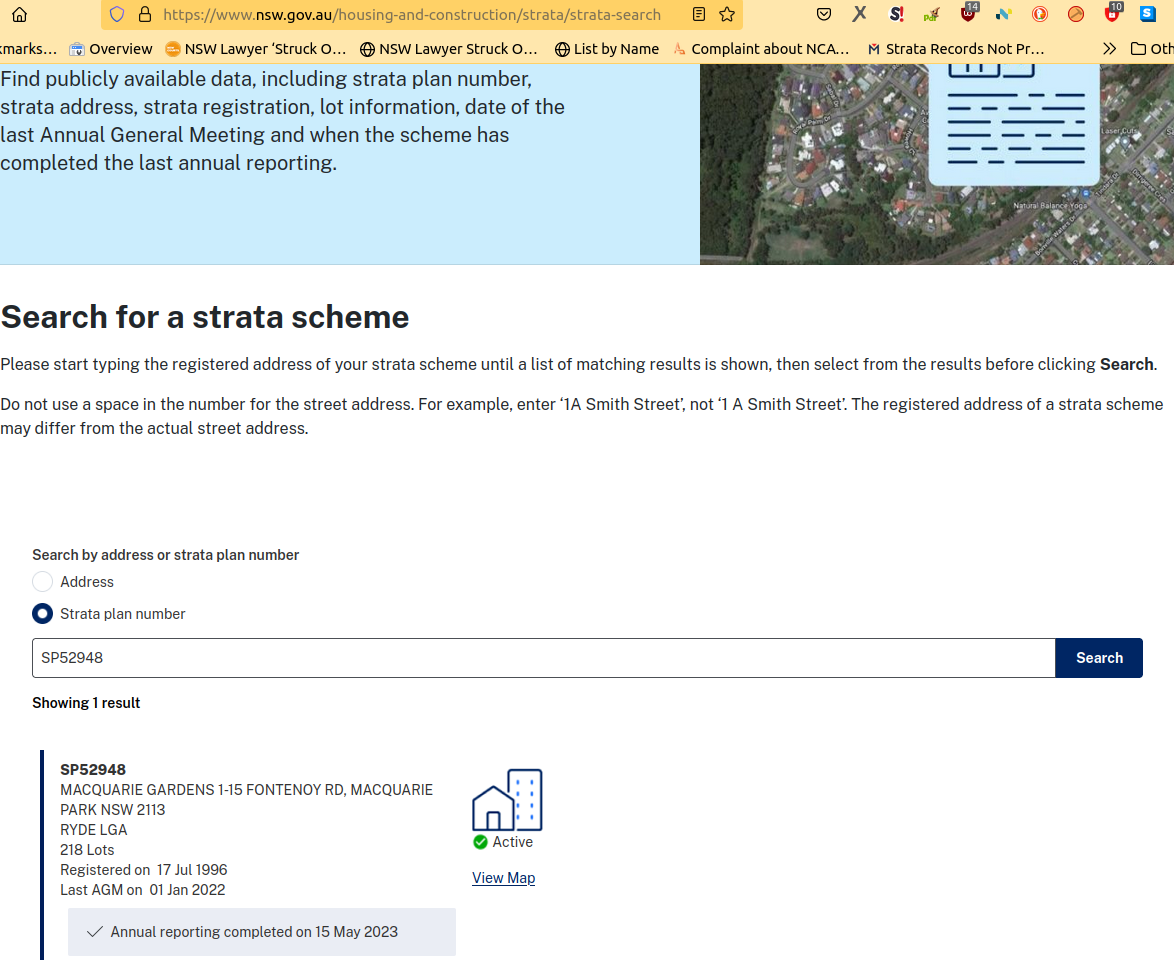
Task: Click the '218 Lots' text
Action: coord(88,850)
